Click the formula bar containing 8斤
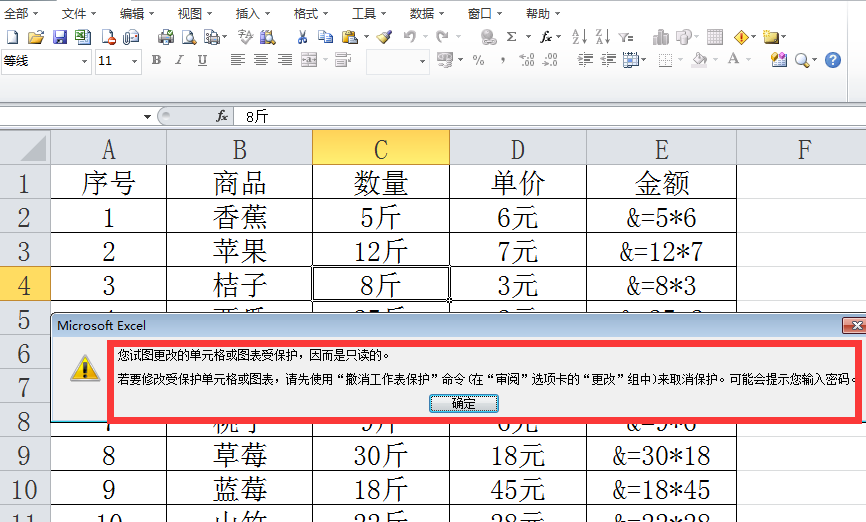Viewport: 866px width, 522px height. [x=550, y=117]
